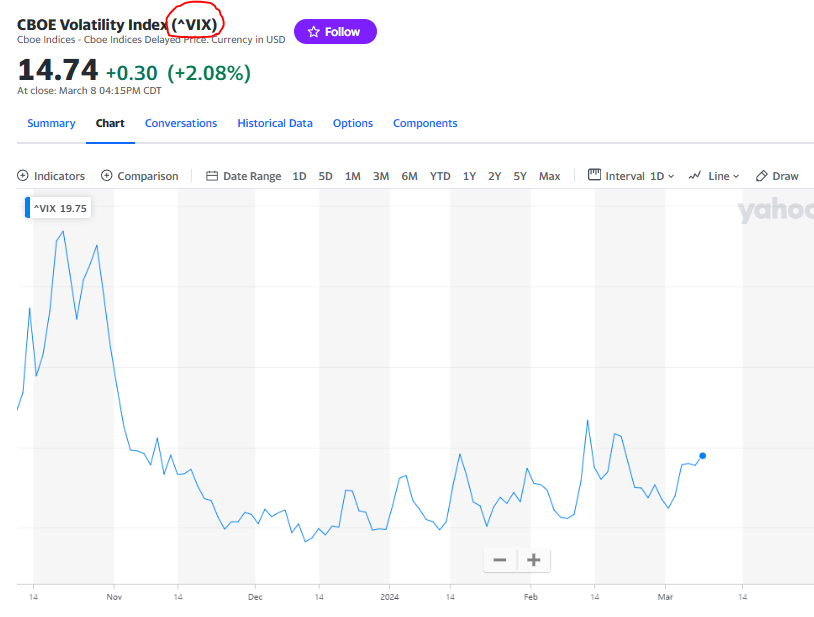Click the Interval ruler icon

tap(594, 175)
